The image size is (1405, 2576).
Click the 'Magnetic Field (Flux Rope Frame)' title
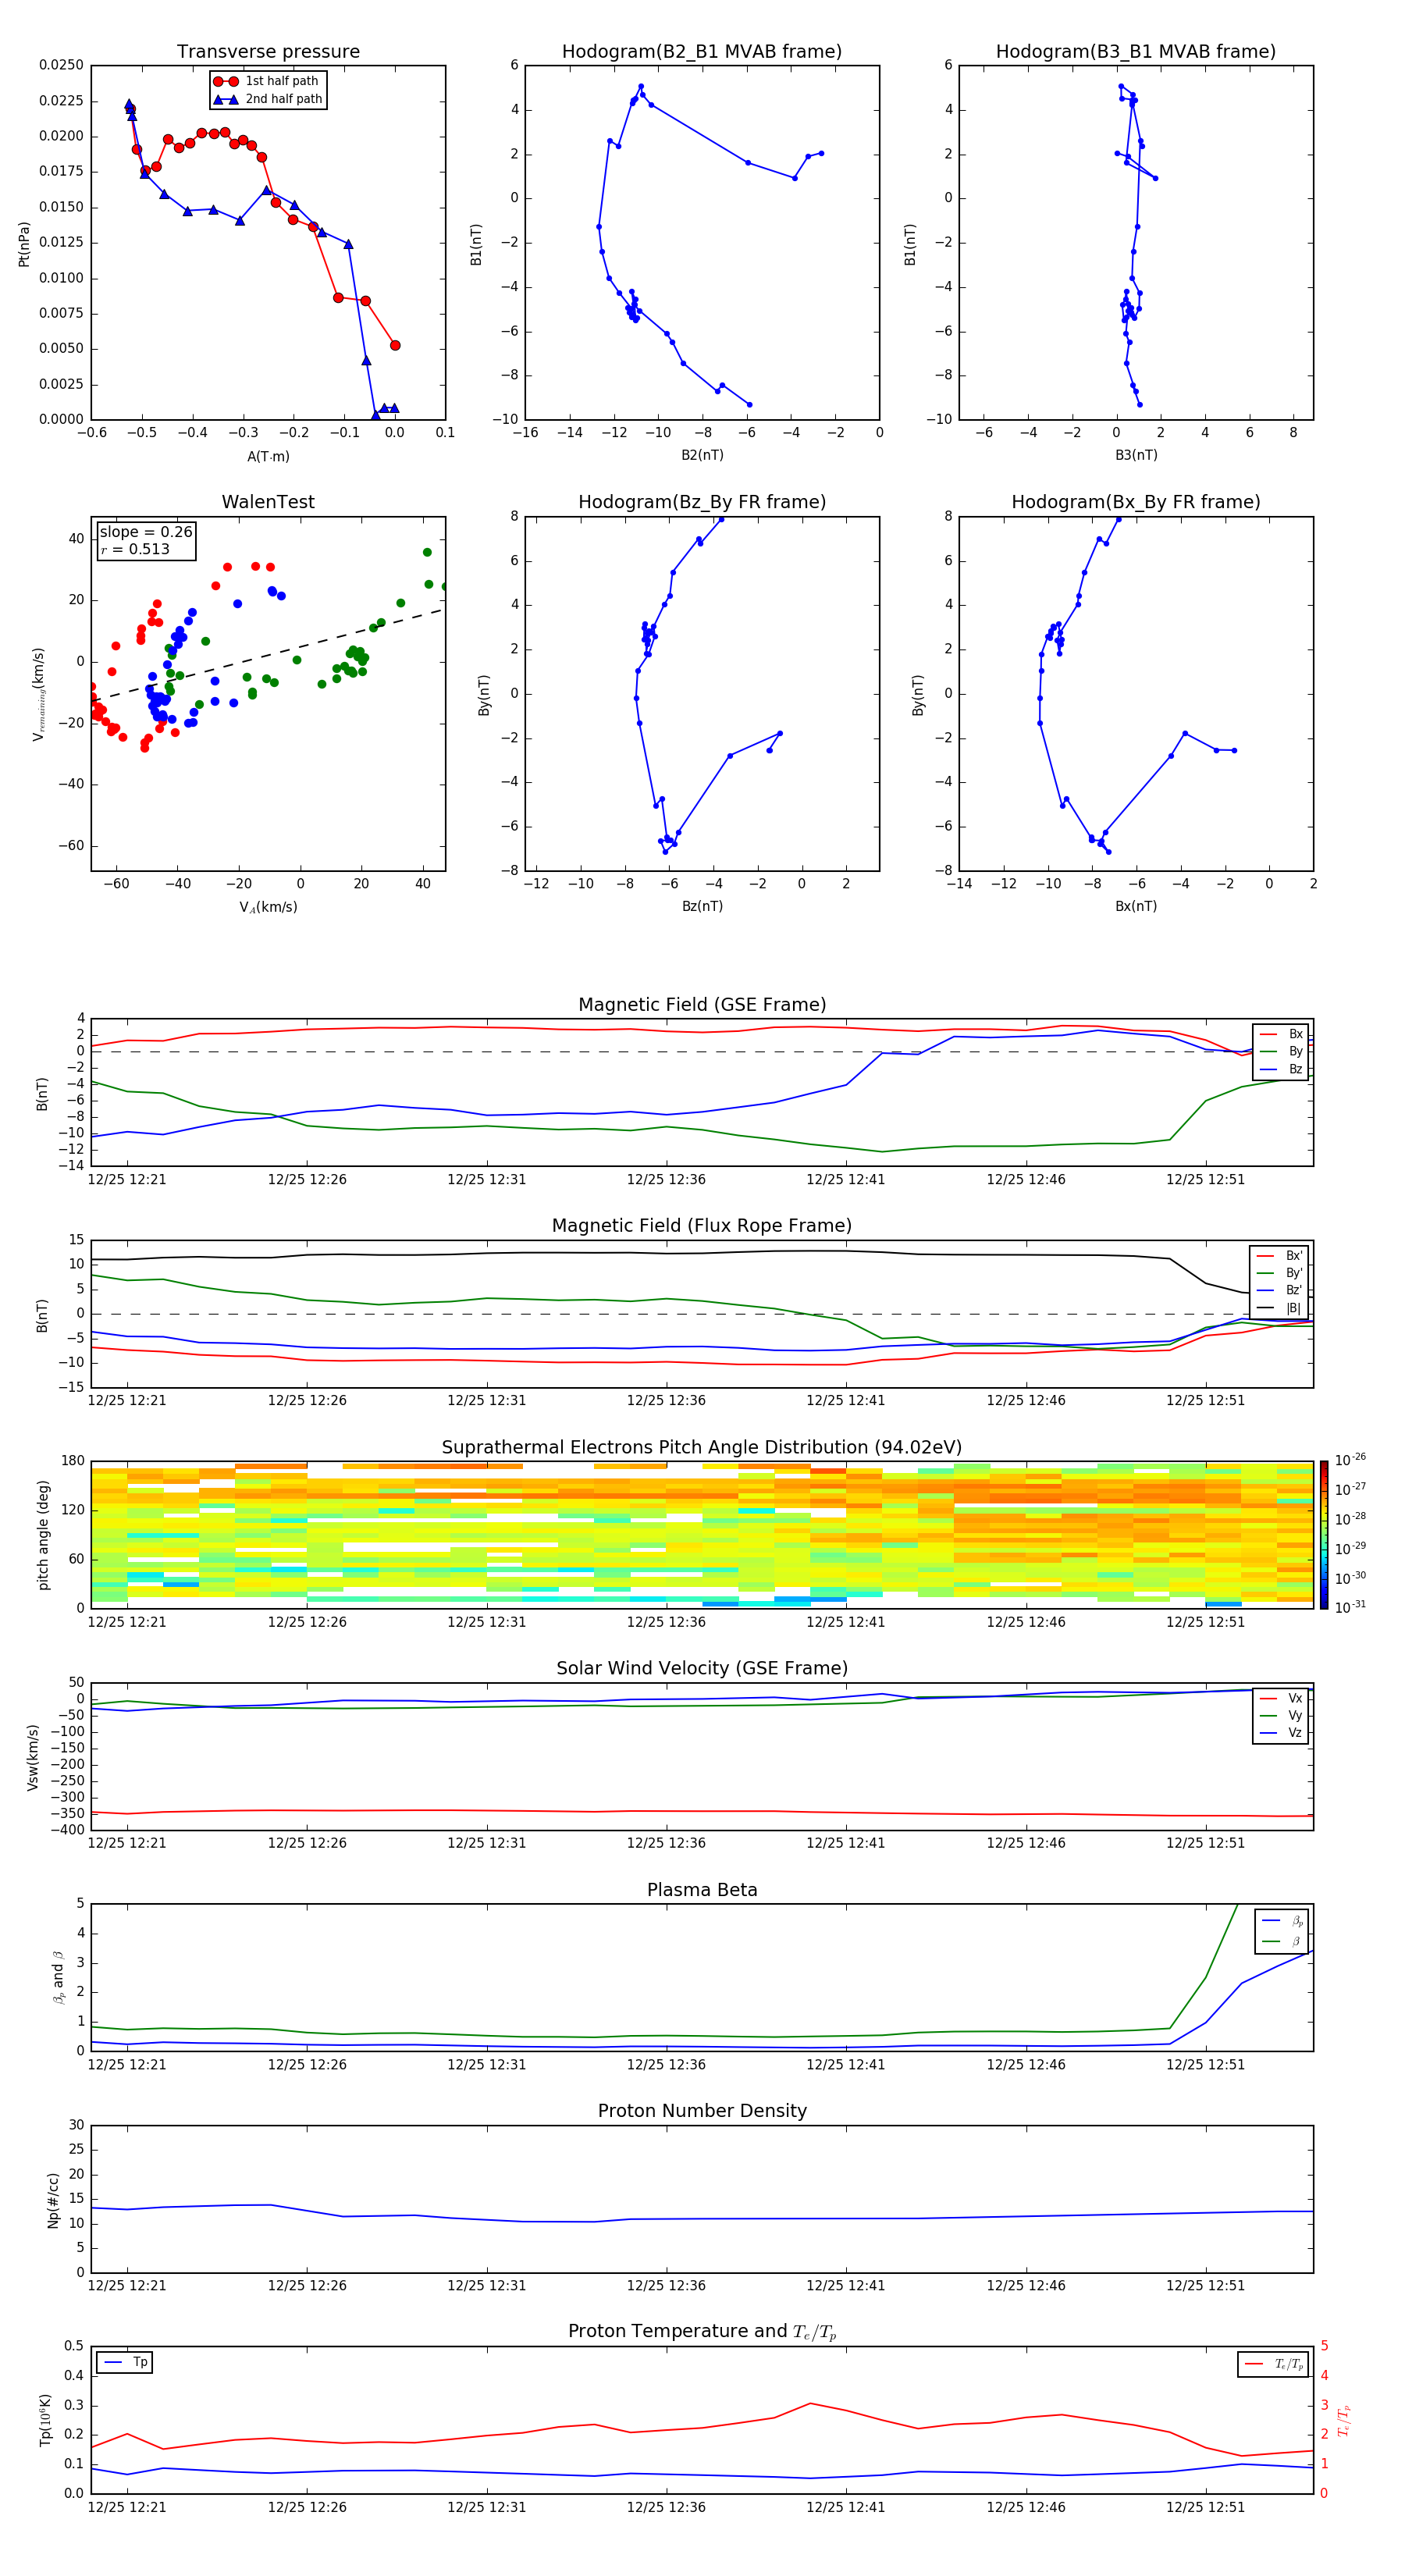(702, 1226)
